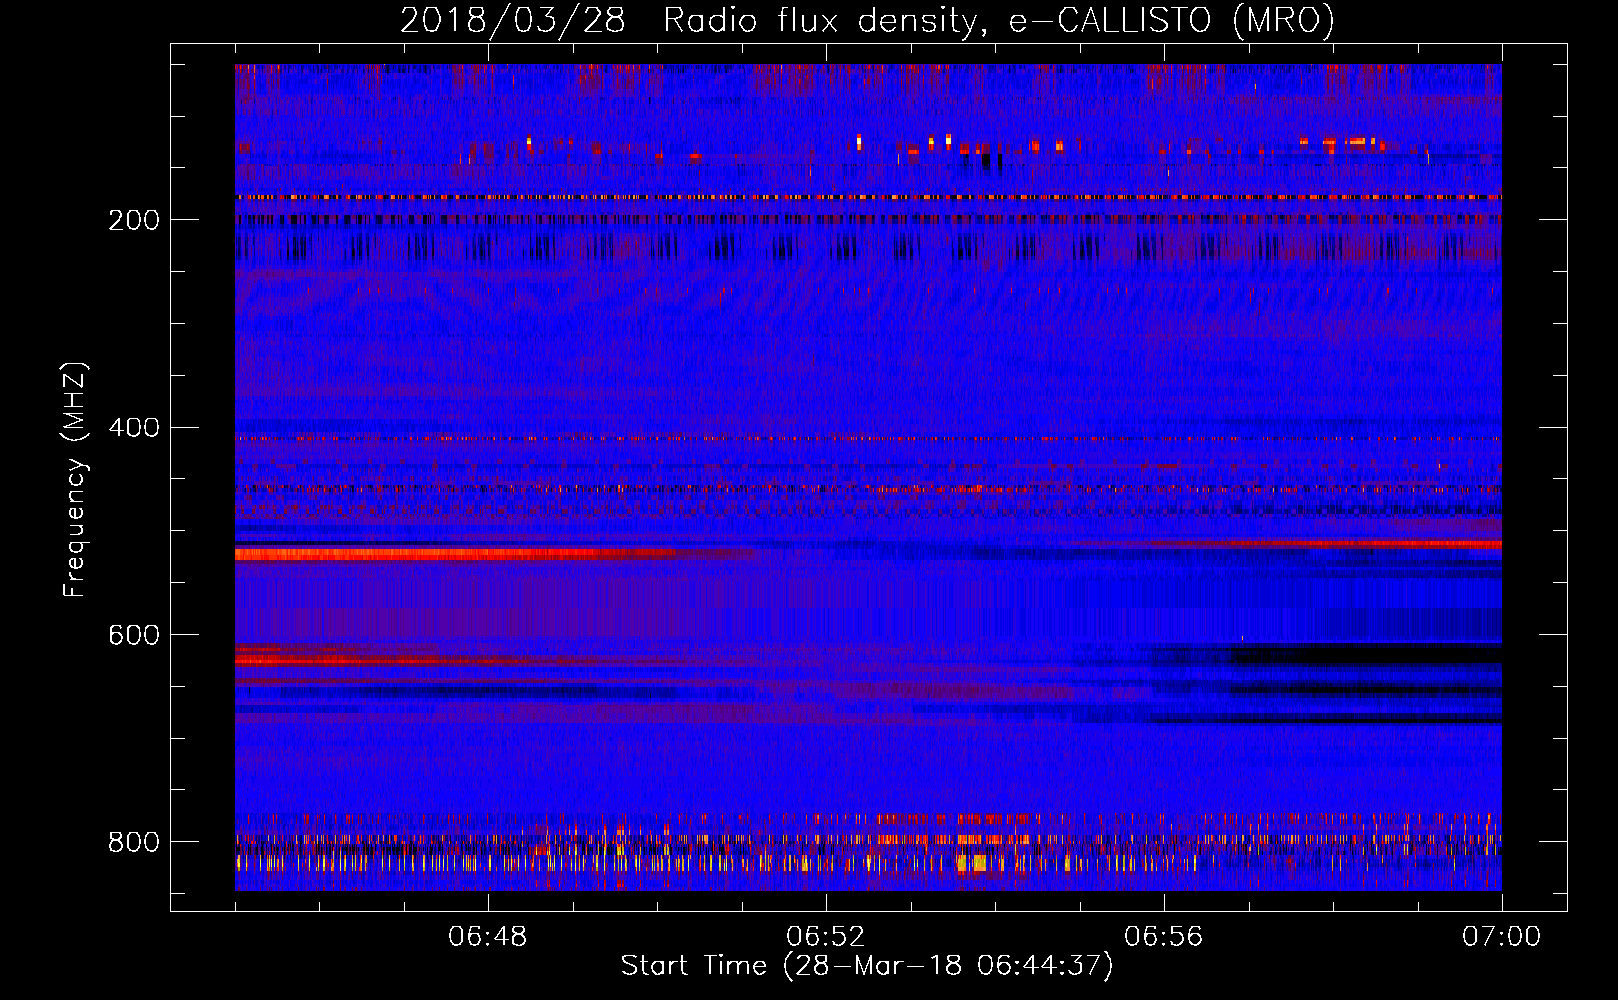Click the date '2018/03/28' in the title

pos(512,21)
